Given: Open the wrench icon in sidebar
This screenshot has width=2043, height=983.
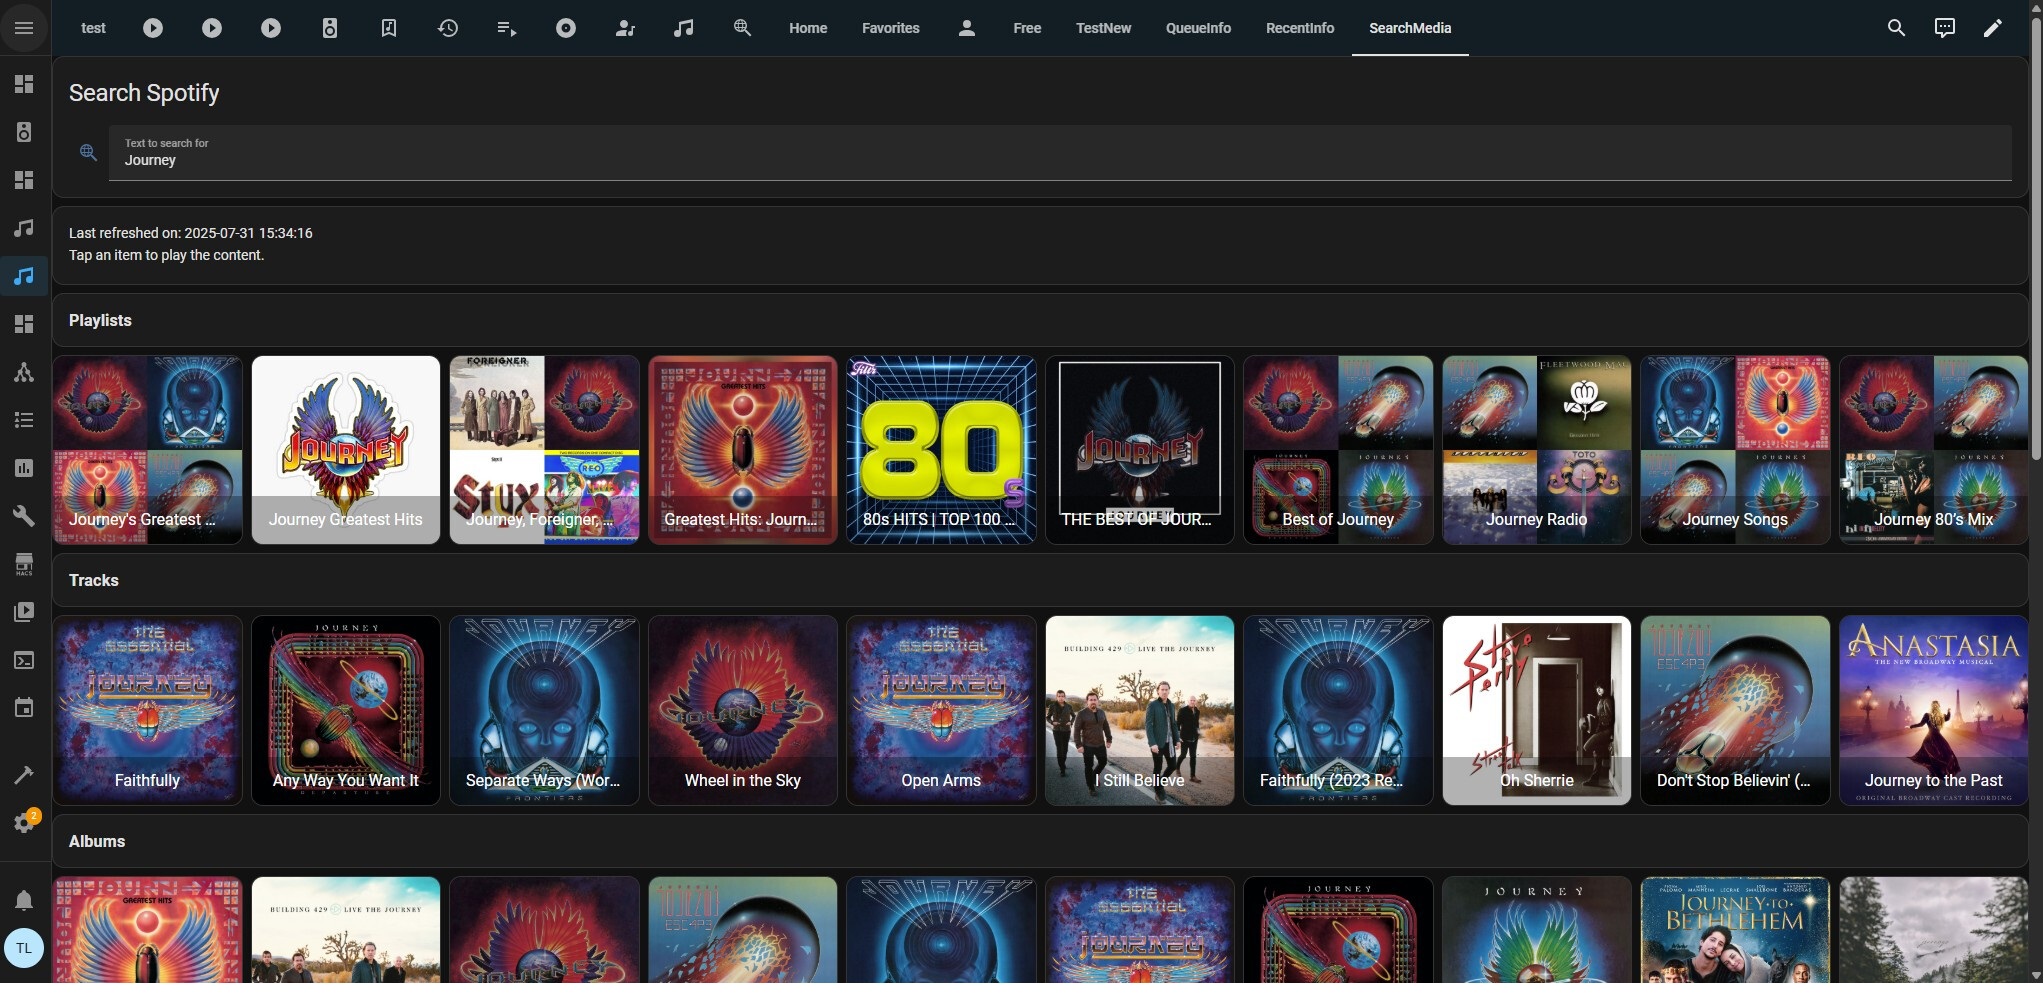Looking at the screenshot, I should click(x=24, y=516).
